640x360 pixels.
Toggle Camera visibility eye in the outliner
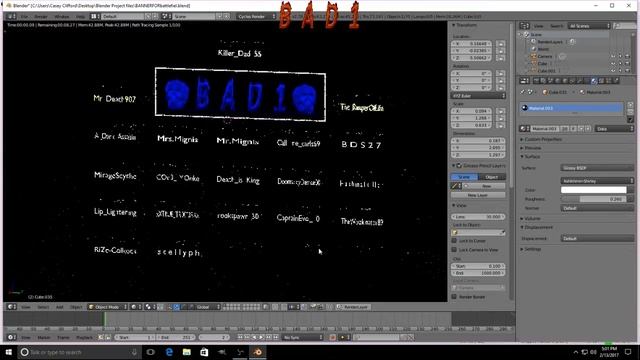613,56
